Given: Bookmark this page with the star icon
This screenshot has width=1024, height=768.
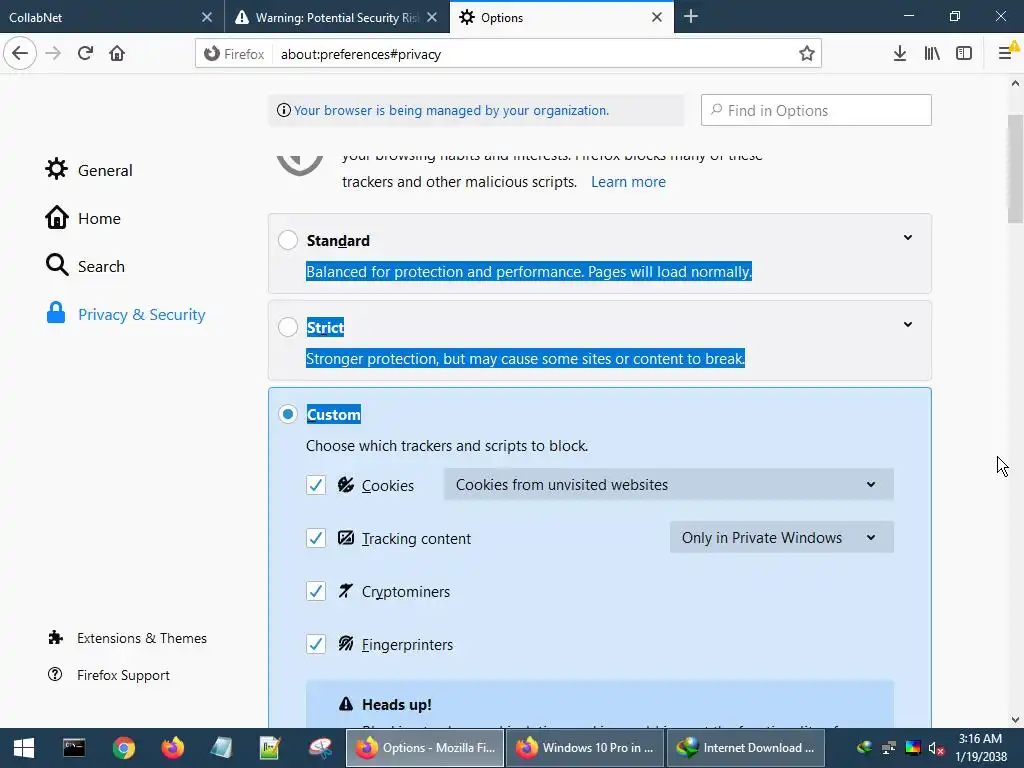Looking at the screenshot, I should (x=807, y=54).
